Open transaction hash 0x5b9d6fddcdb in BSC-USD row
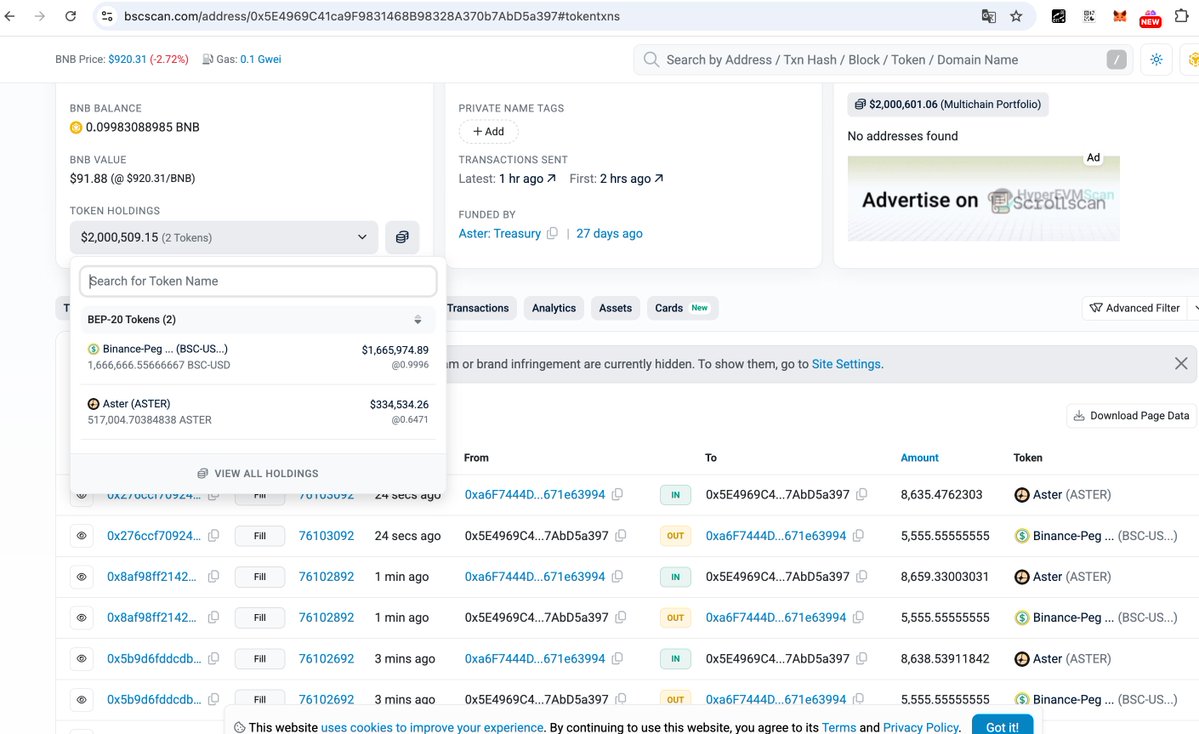Image resolution: width=1199 pixels, height=734 pixels. pyautogui.click(x=154, y=700)
